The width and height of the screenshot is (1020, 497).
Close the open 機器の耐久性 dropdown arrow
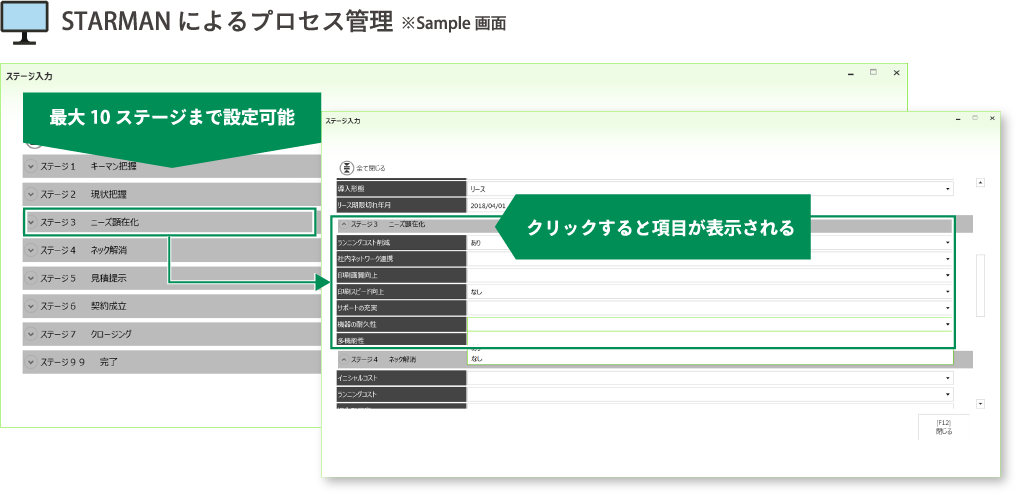point(948,324)
